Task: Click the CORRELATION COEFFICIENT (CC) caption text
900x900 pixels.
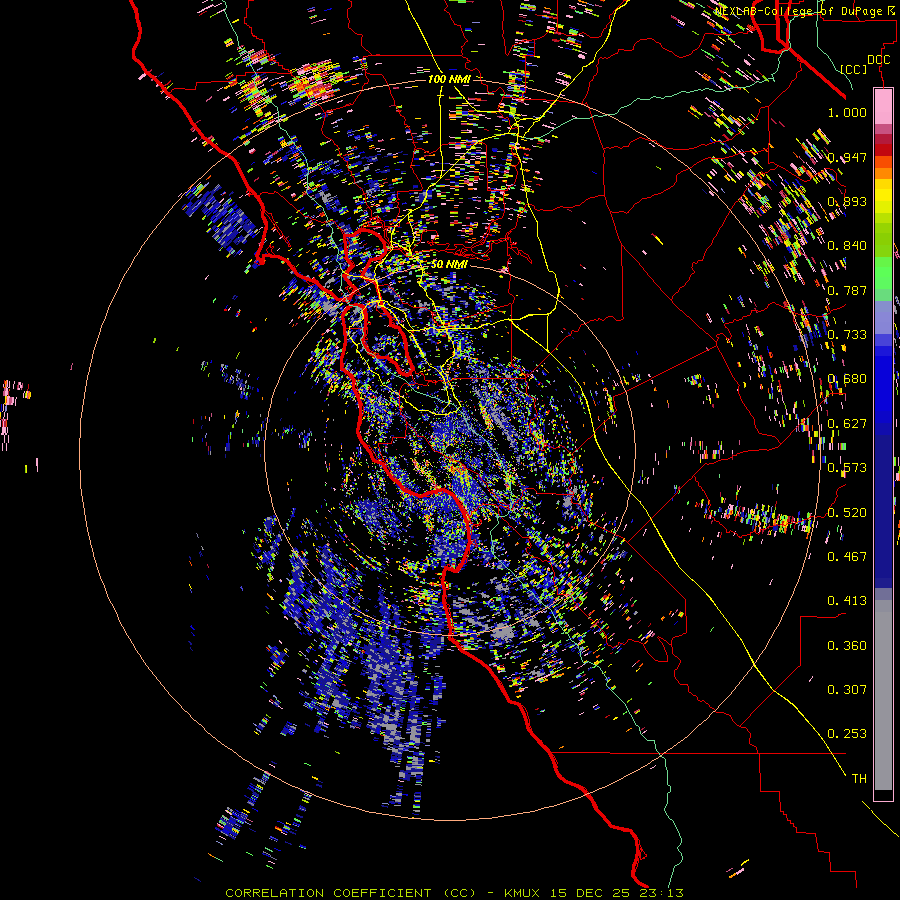Action: pyautogui.click(x=351, y=893)
